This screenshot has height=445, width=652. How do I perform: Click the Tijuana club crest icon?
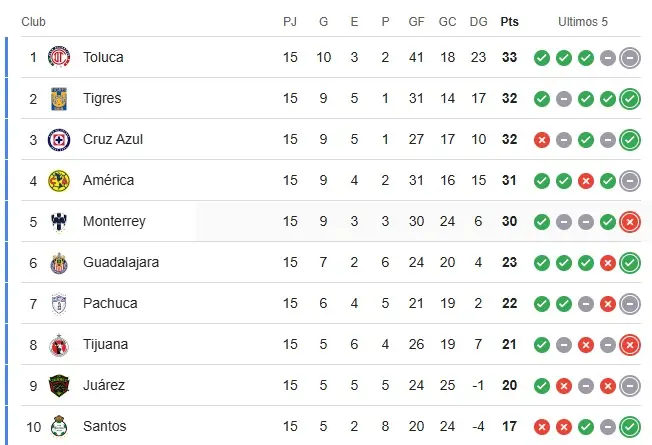pyautogui.click(x=59, y=344)
